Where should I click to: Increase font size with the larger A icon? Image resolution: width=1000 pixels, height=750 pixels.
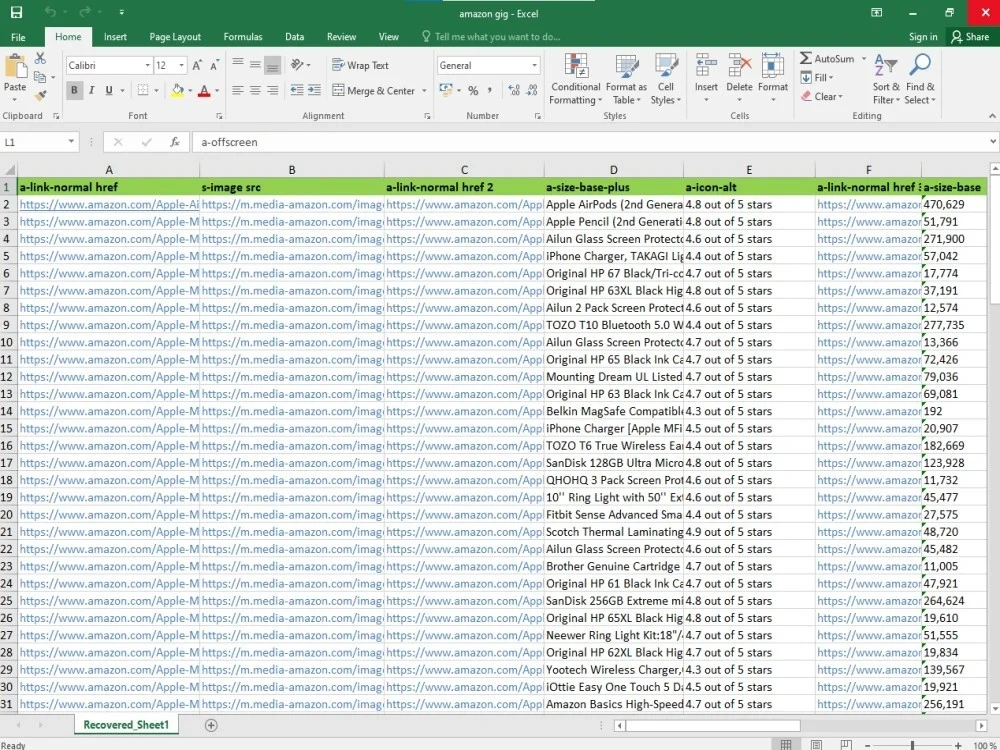tap(197, 65)
